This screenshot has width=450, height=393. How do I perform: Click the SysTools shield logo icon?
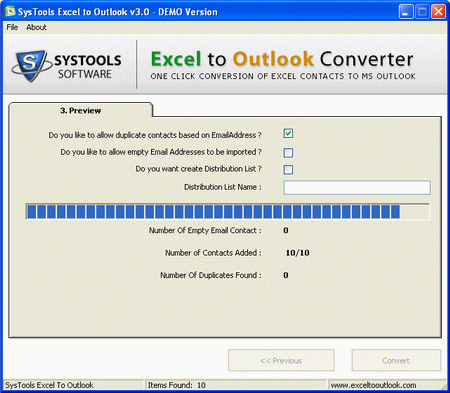point(30,66)
